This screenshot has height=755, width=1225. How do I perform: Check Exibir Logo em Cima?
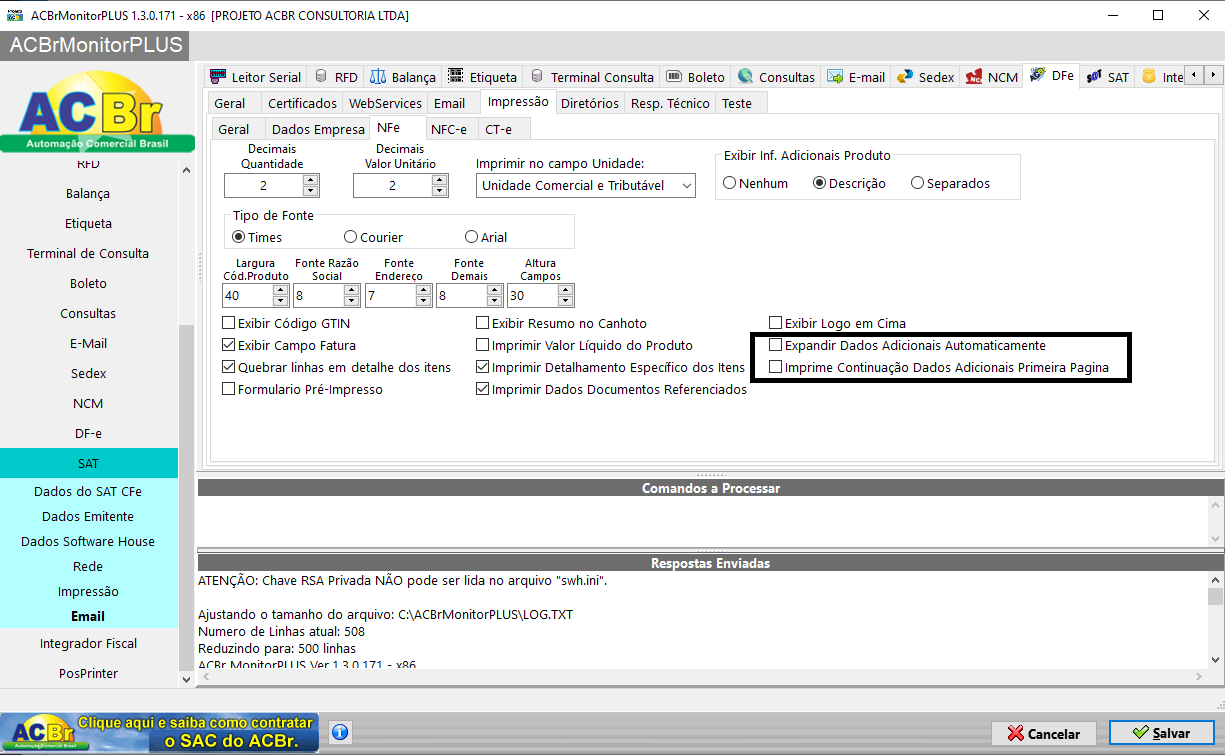775,323
